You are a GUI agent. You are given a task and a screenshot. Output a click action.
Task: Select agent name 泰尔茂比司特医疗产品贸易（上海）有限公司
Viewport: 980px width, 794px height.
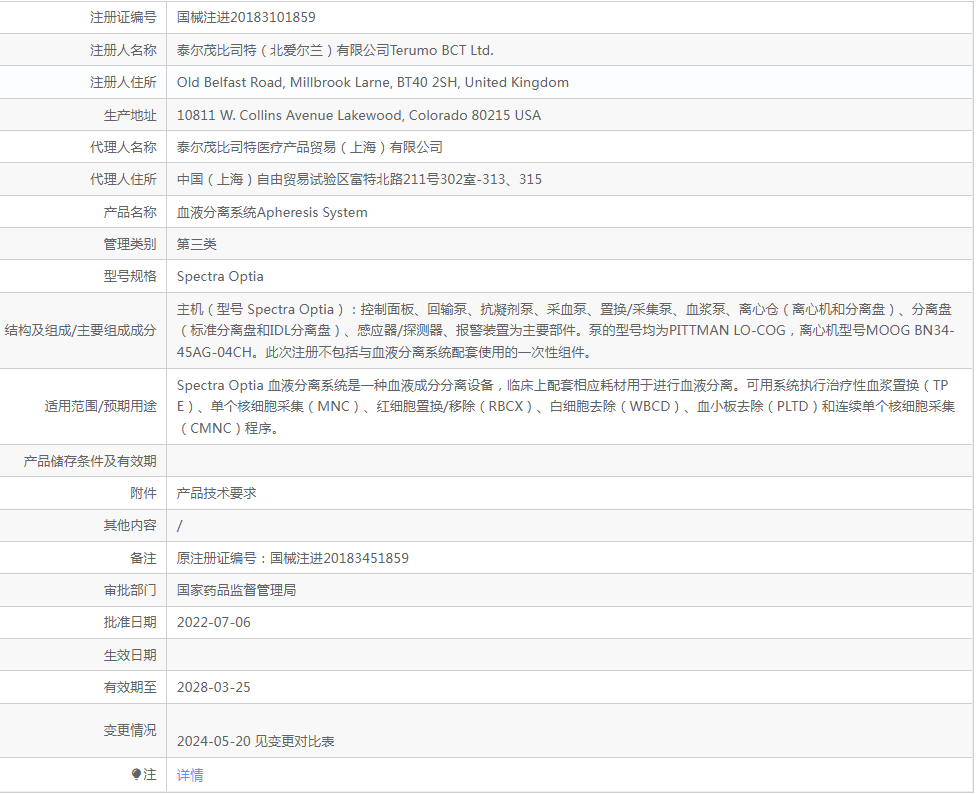point(310,148)
